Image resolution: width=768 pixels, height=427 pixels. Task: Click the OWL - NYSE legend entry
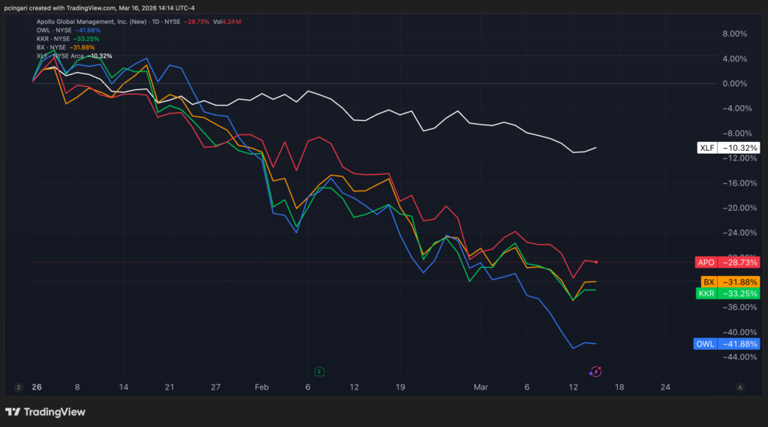68,30
